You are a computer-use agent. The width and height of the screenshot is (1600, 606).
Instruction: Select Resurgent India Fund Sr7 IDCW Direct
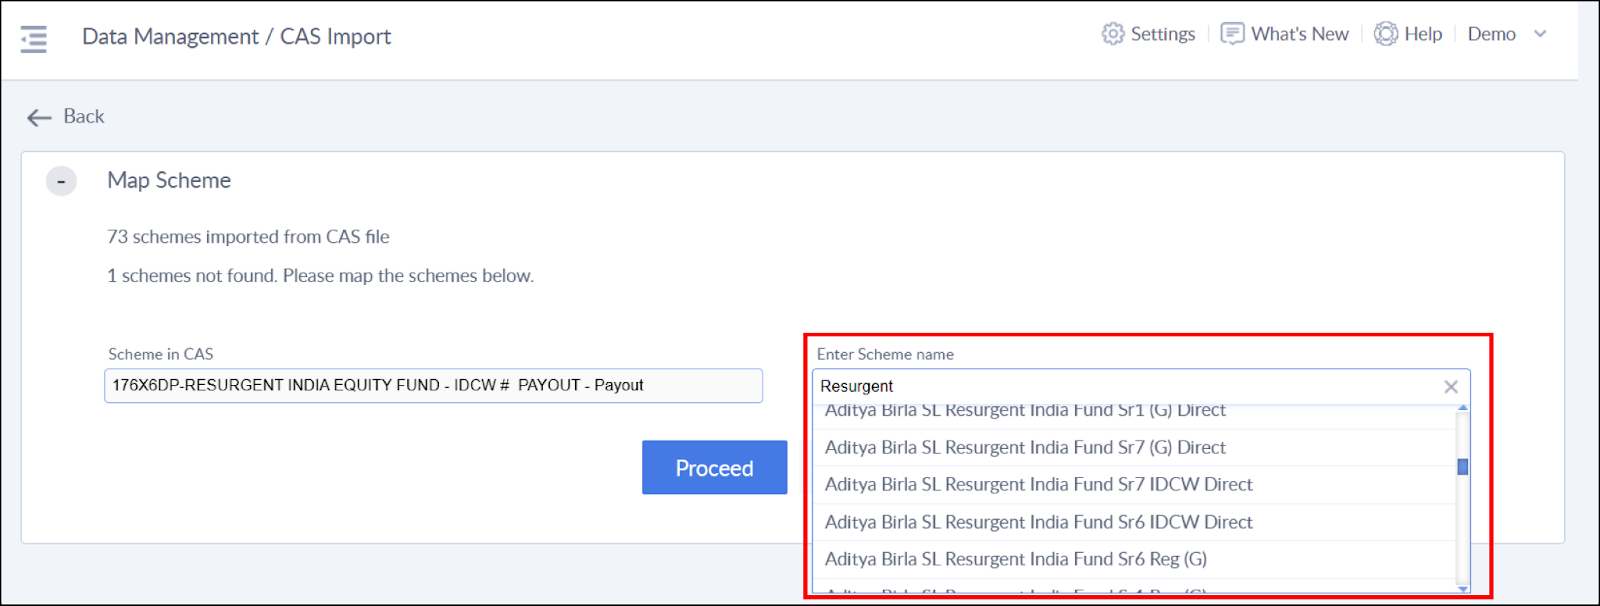[1134, 485]
